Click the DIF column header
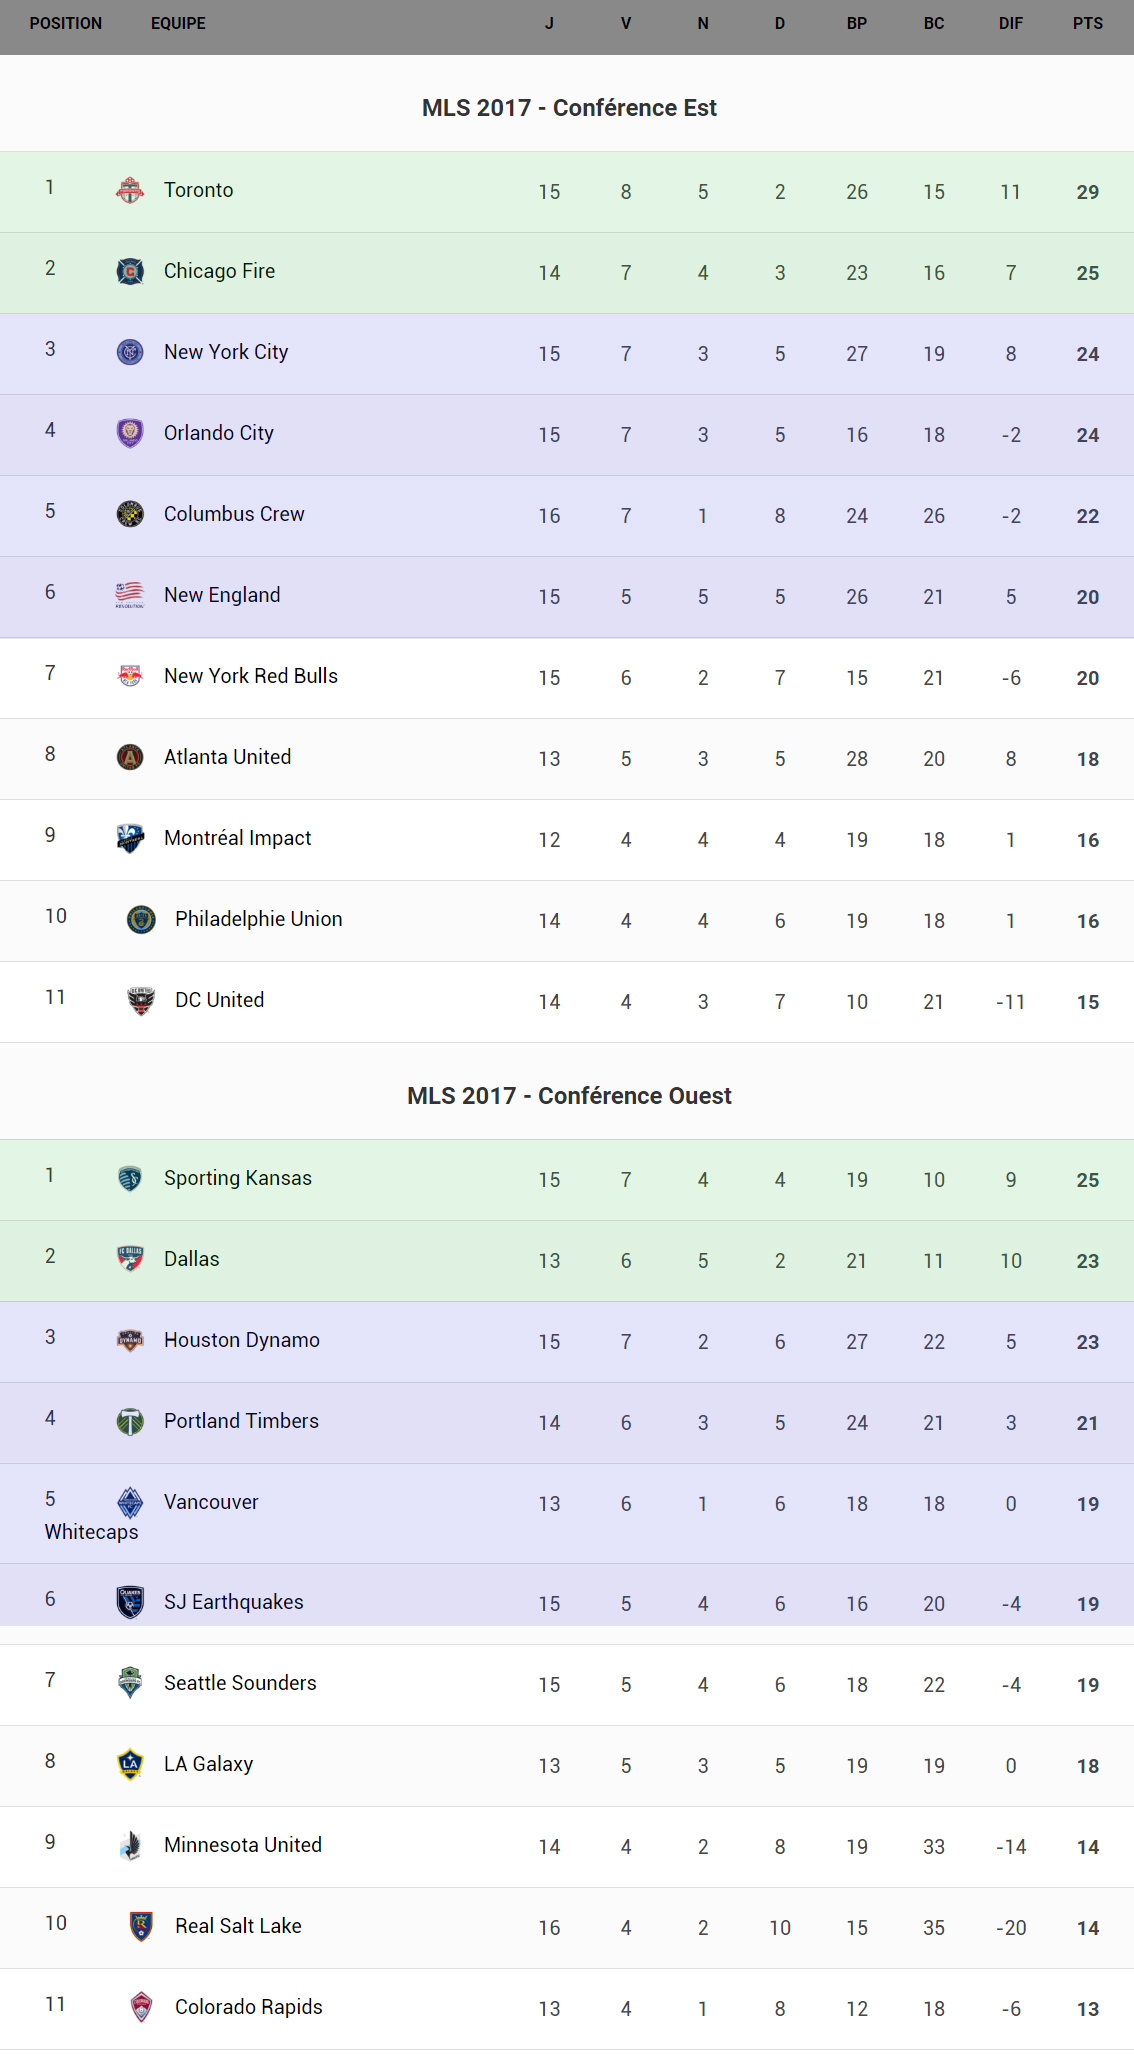The width and height of the screenshot is (1134, 2062). click(x=1010, y=23)
